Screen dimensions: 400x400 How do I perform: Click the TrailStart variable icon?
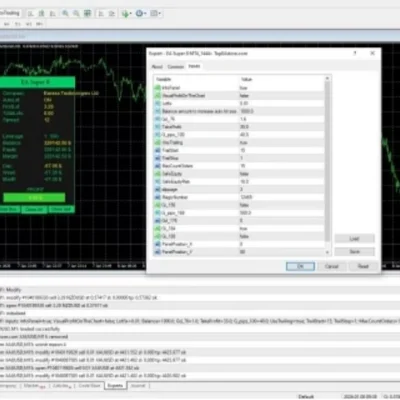pos(158,150)
